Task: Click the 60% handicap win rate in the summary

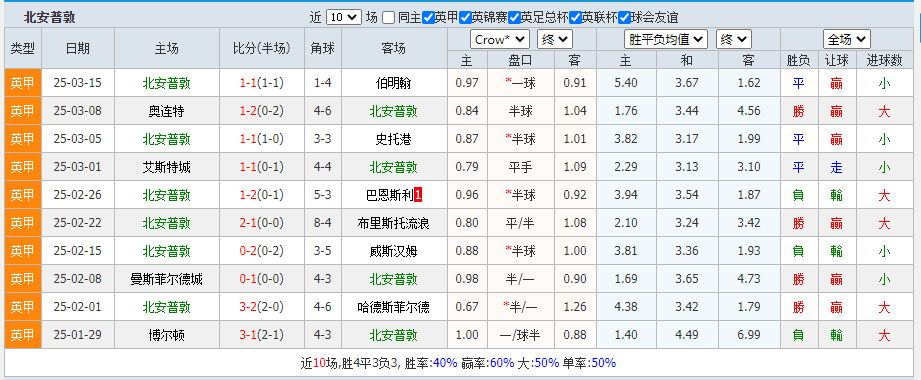Action: (502, 363)
